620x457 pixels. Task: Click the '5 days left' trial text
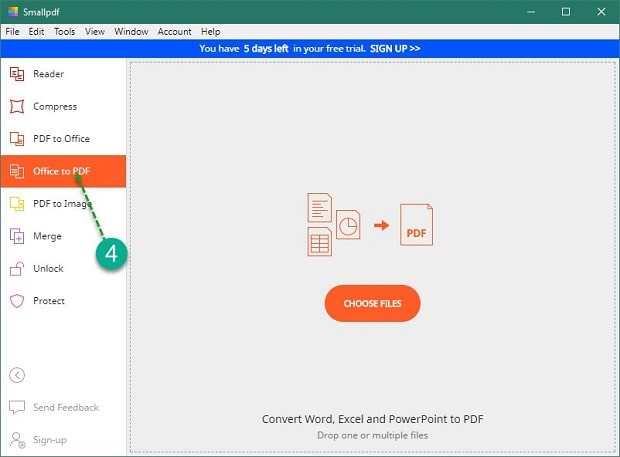(266, 49)
